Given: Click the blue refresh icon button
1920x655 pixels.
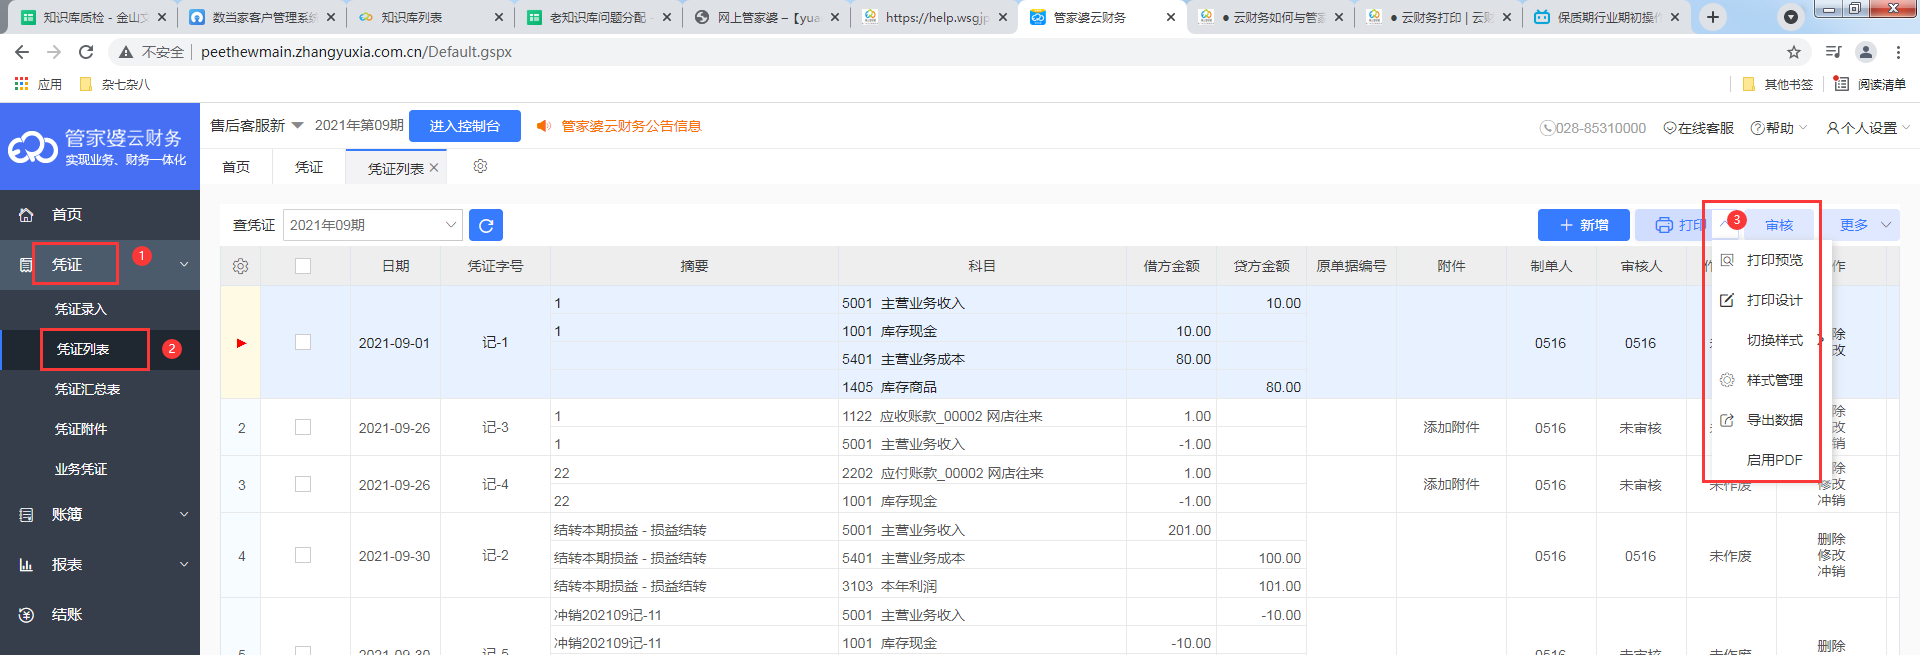Looking at the screenshot, I should [x=486, y=225].
